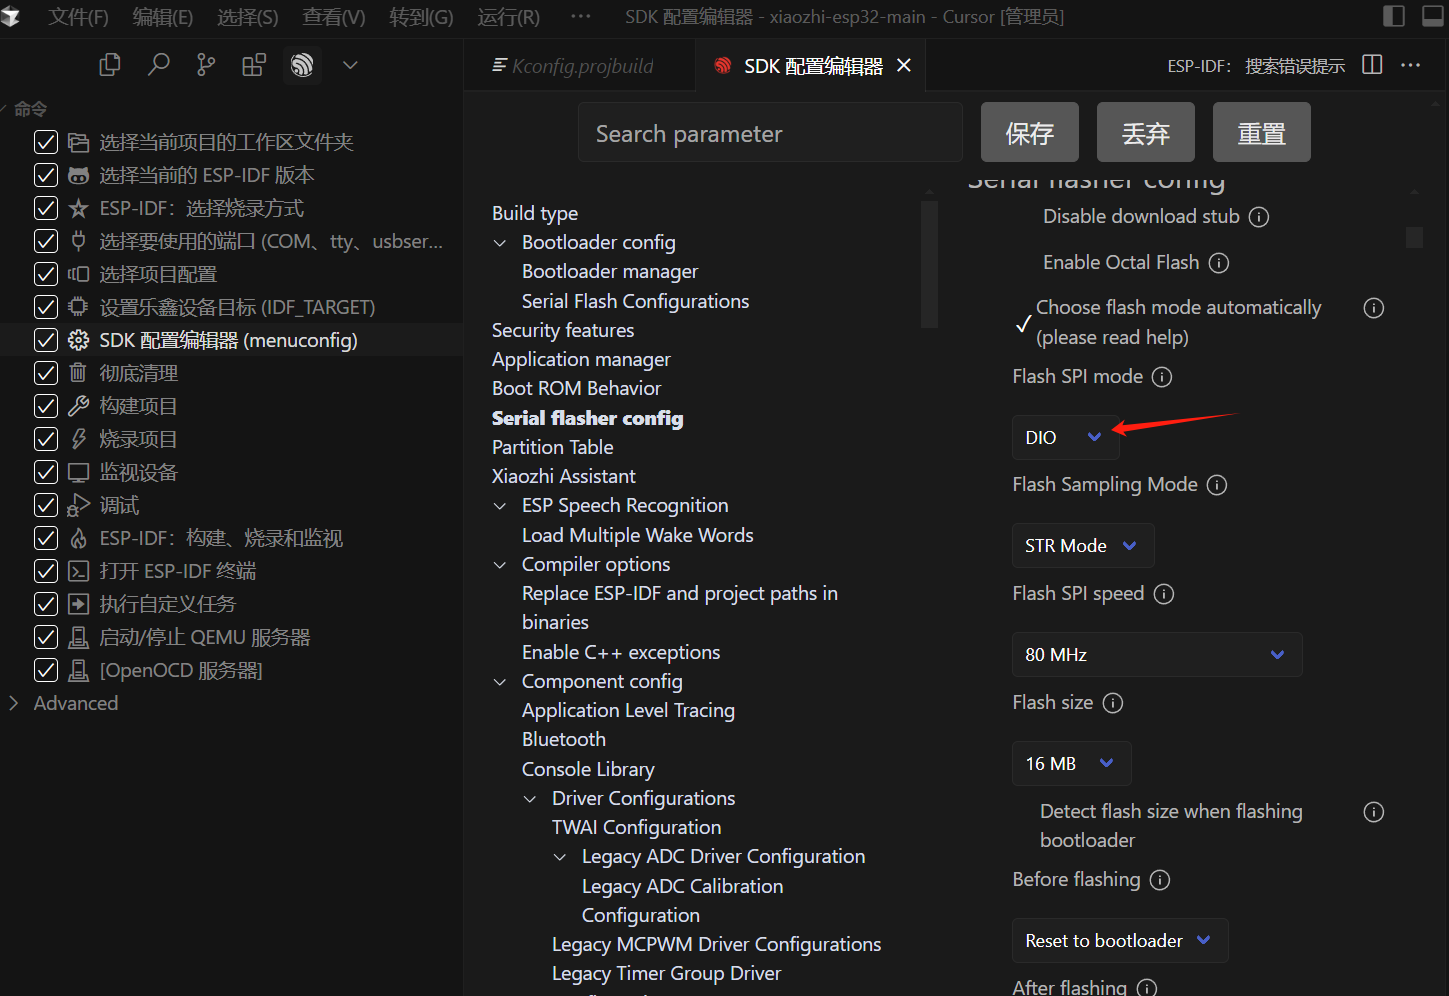Image resolution: width=1449 pixels, height=996 pixels.
Task: Click the split editor icon
Action: tap(1372, 65)
